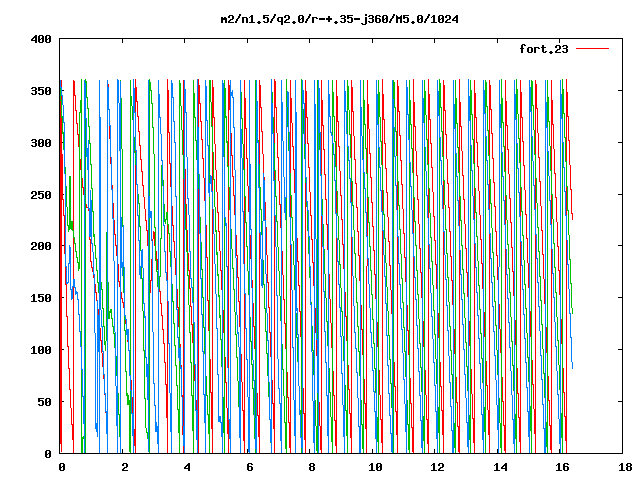This screenshot has height=480, width=640.
Task: Click x-axis label 10
Action: coord(375,467)
